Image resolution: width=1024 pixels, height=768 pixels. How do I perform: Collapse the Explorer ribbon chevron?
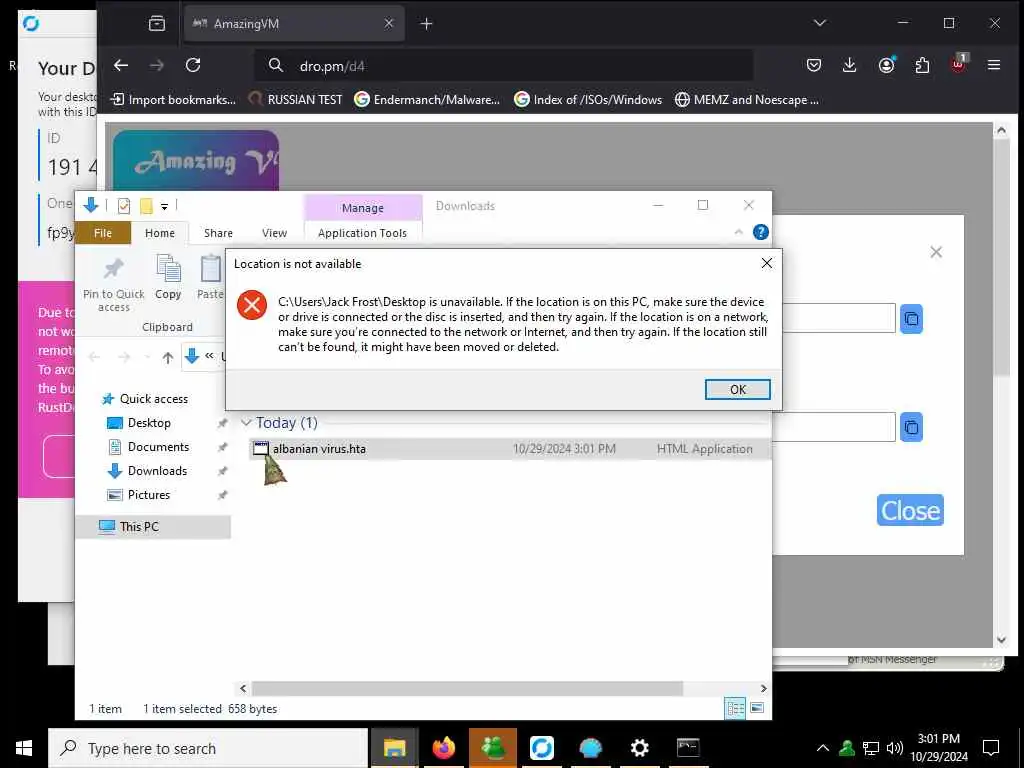[739, 232]
